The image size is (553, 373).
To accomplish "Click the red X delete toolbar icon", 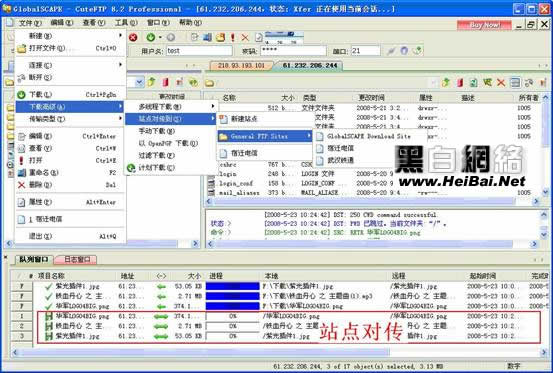I will (245, 37).
